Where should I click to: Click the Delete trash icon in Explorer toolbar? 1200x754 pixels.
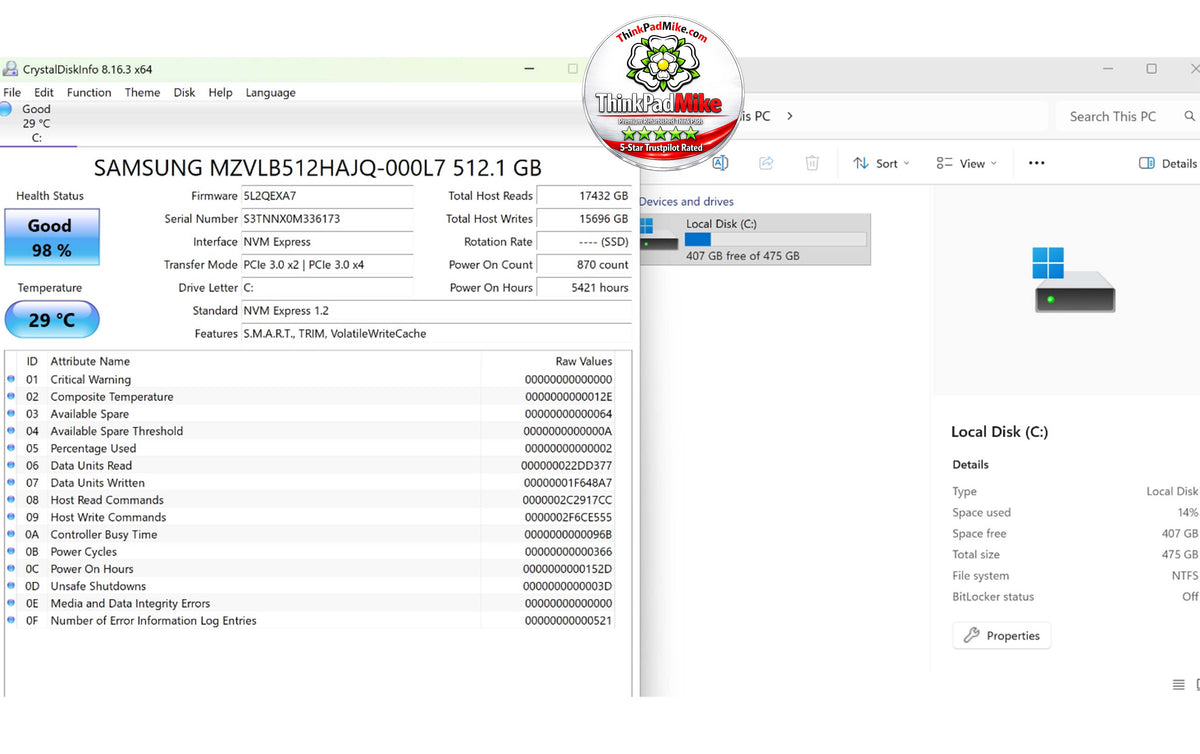click(x=813, y=163)
